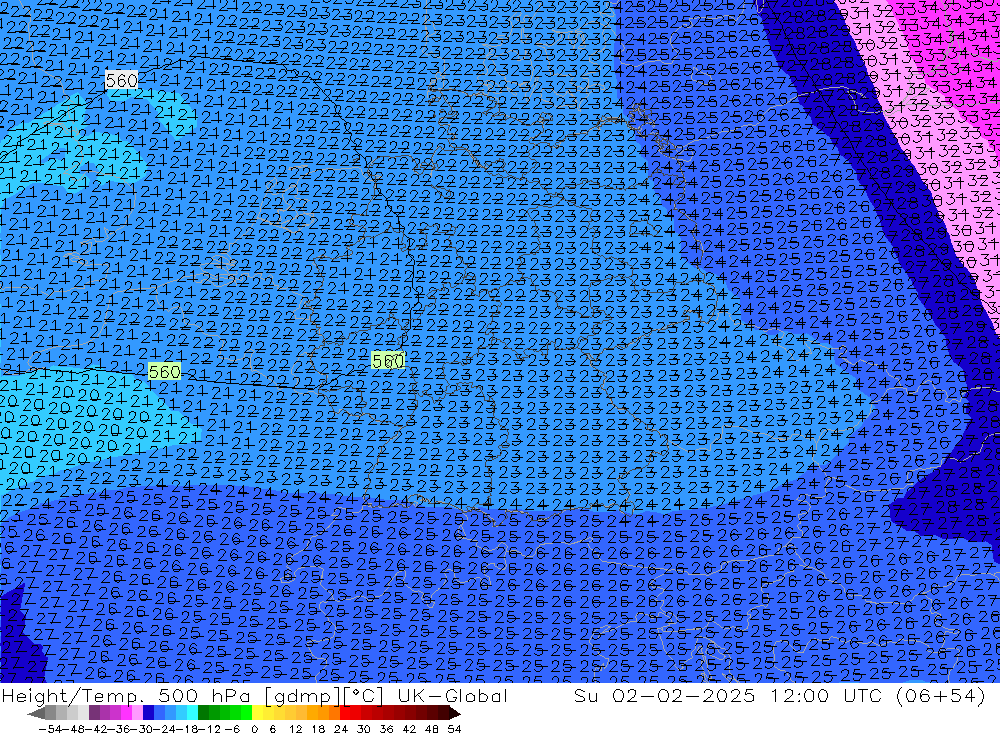Click the "54" legend scale value
Image resolution: width=1000 pixels, height=733 pixels.
tap(454, 729)
